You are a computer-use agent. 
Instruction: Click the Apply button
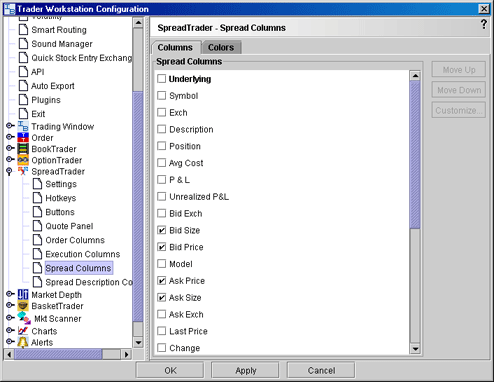click(x=246, y=371)
